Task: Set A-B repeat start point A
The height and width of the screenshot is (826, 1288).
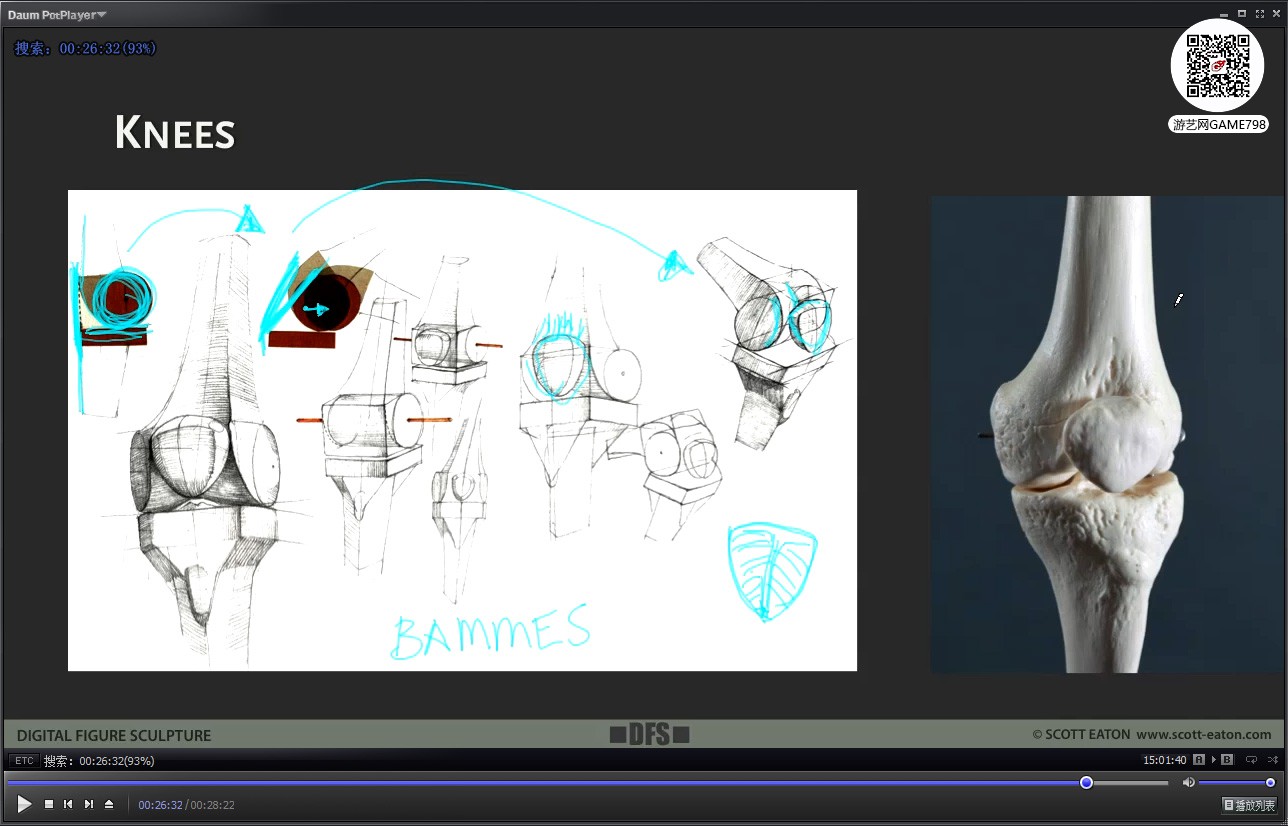Action: tap(1199, 760)
